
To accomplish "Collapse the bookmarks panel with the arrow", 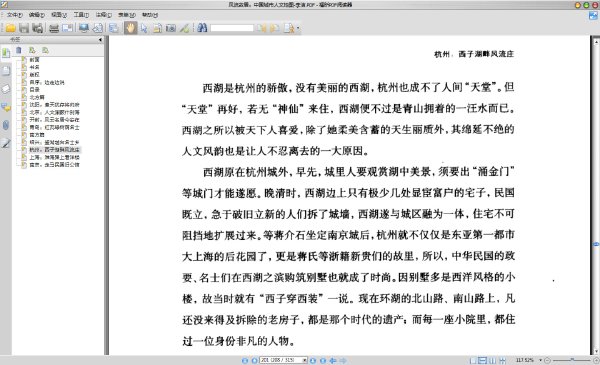I will tap(100, 39).
